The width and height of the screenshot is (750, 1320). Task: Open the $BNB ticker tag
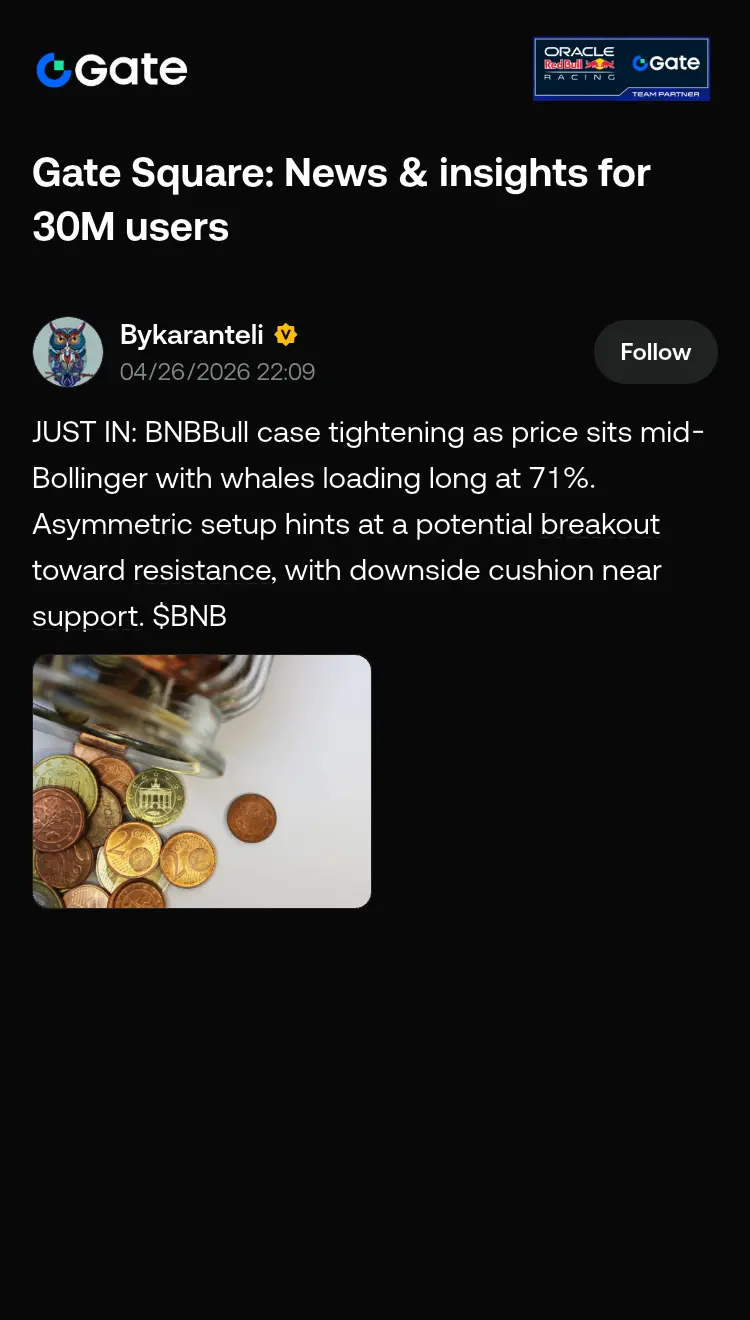pyautogui.click(x=190, y=616)
